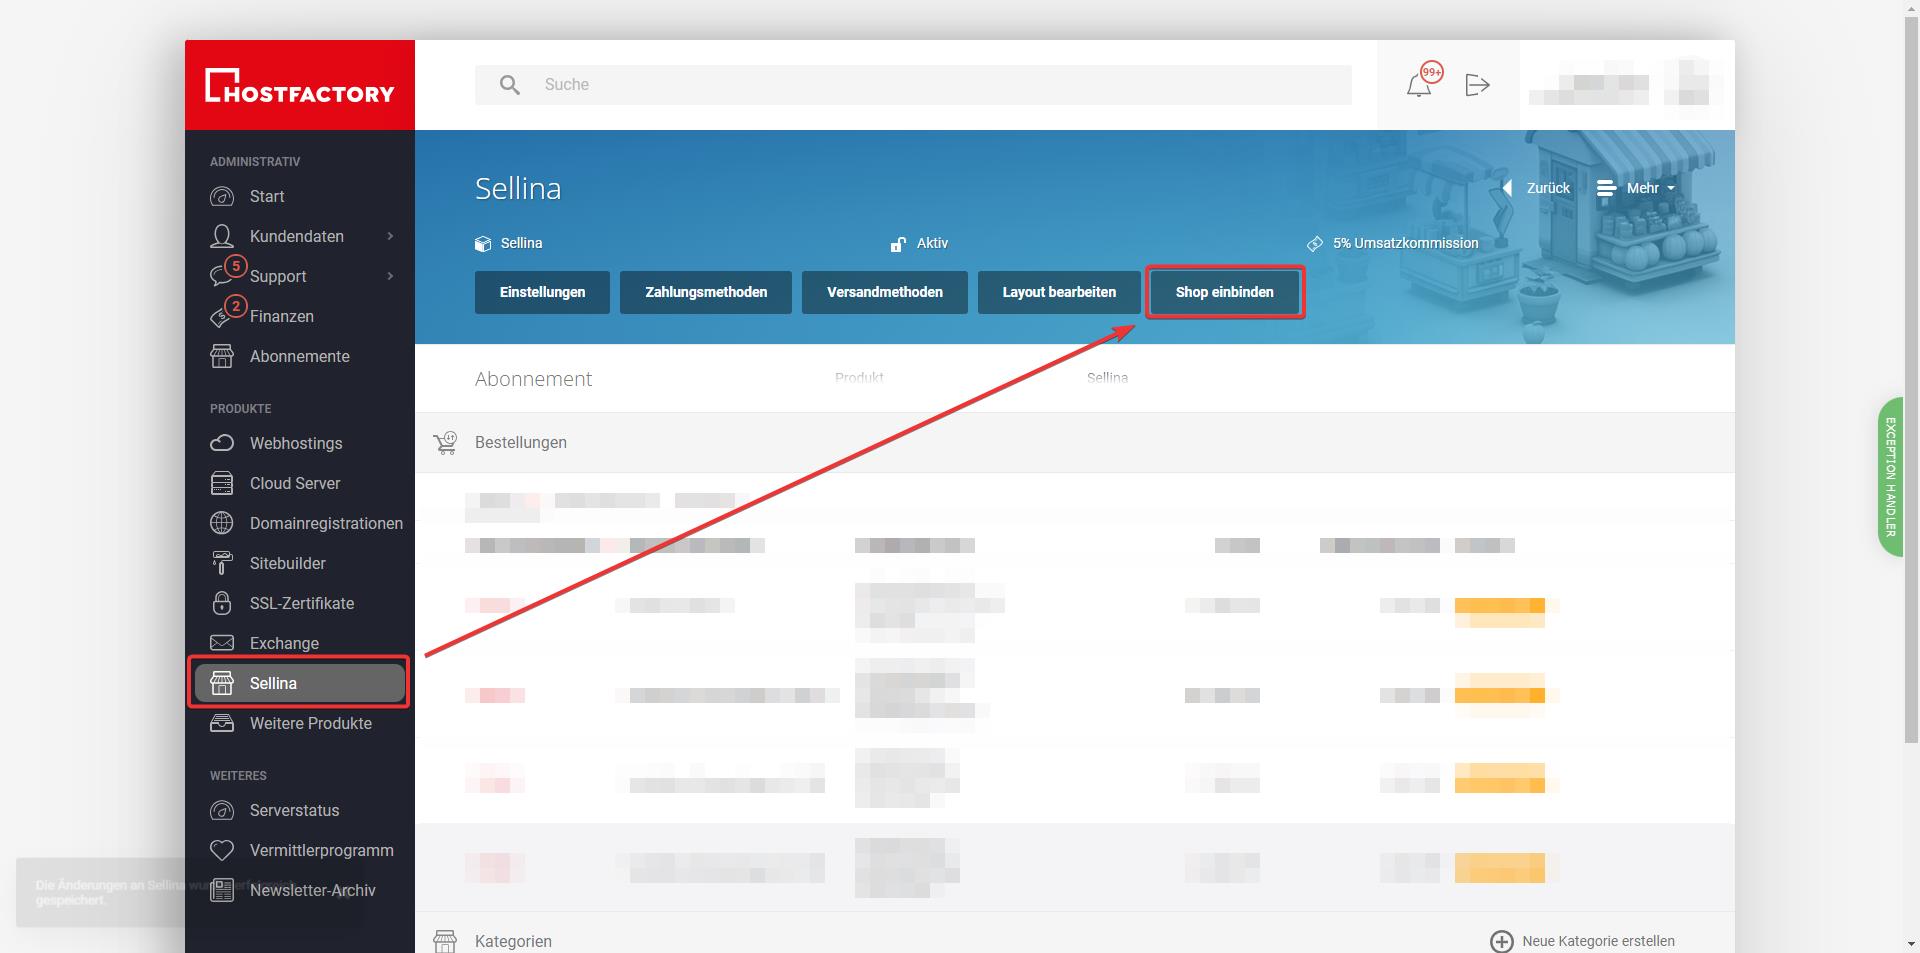Click the search magnifier icon
The image size is (1920, 953).
pyautogui.click(x=509, y=85)
